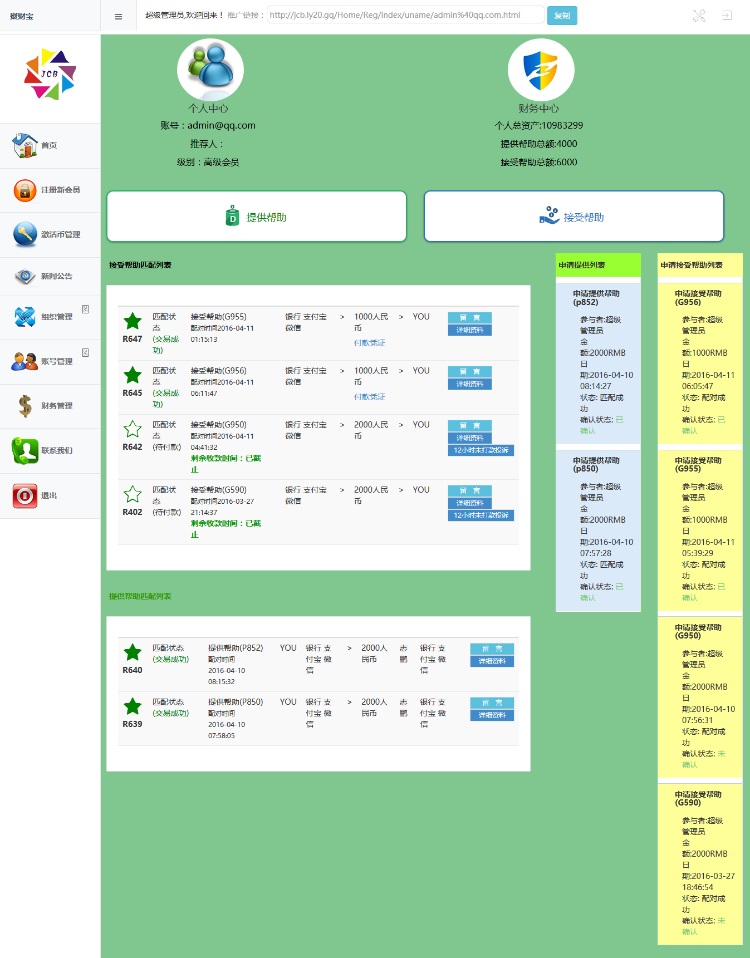Open 注册新会员 padlock icon in sidebar
The height and width of the screenshot is (958, 750).
[25, 190]
